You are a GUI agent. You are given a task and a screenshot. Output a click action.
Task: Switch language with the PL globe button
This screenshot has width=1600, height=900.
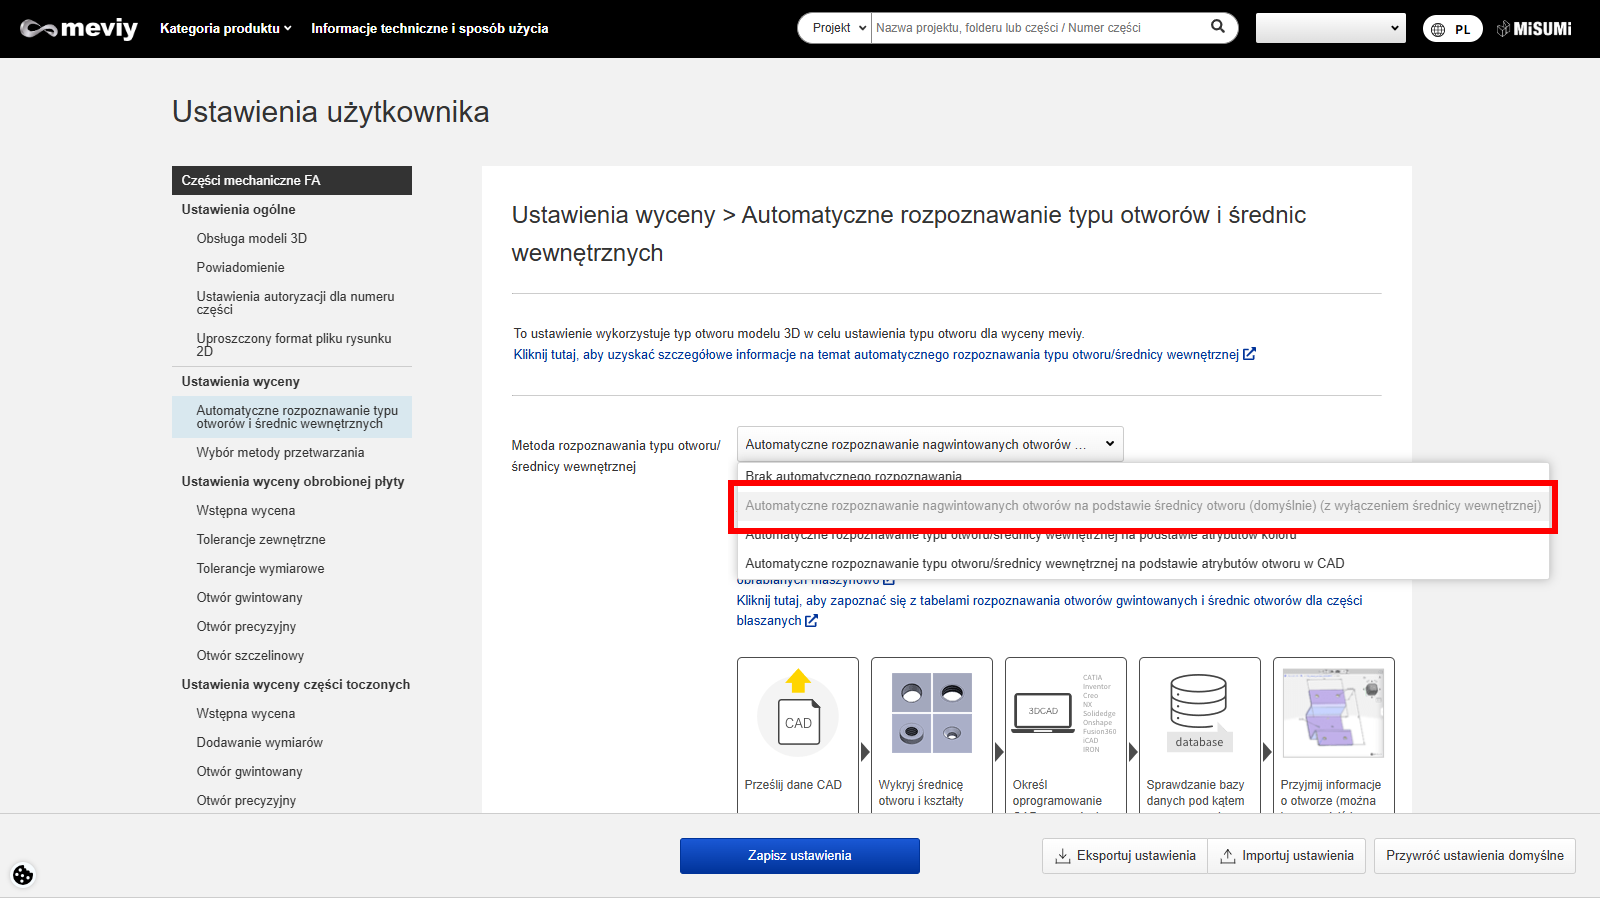1452,29
